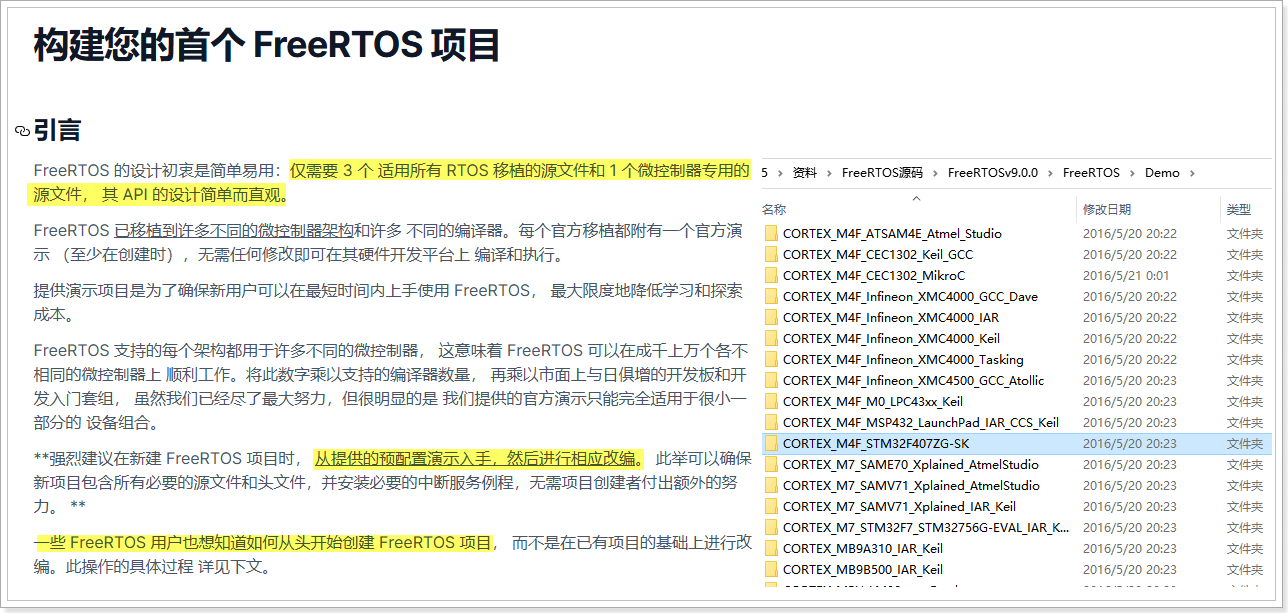Expand breadcrumb arrow after Demo
Screen dimensions: 1288x613
coord(1192,173)
